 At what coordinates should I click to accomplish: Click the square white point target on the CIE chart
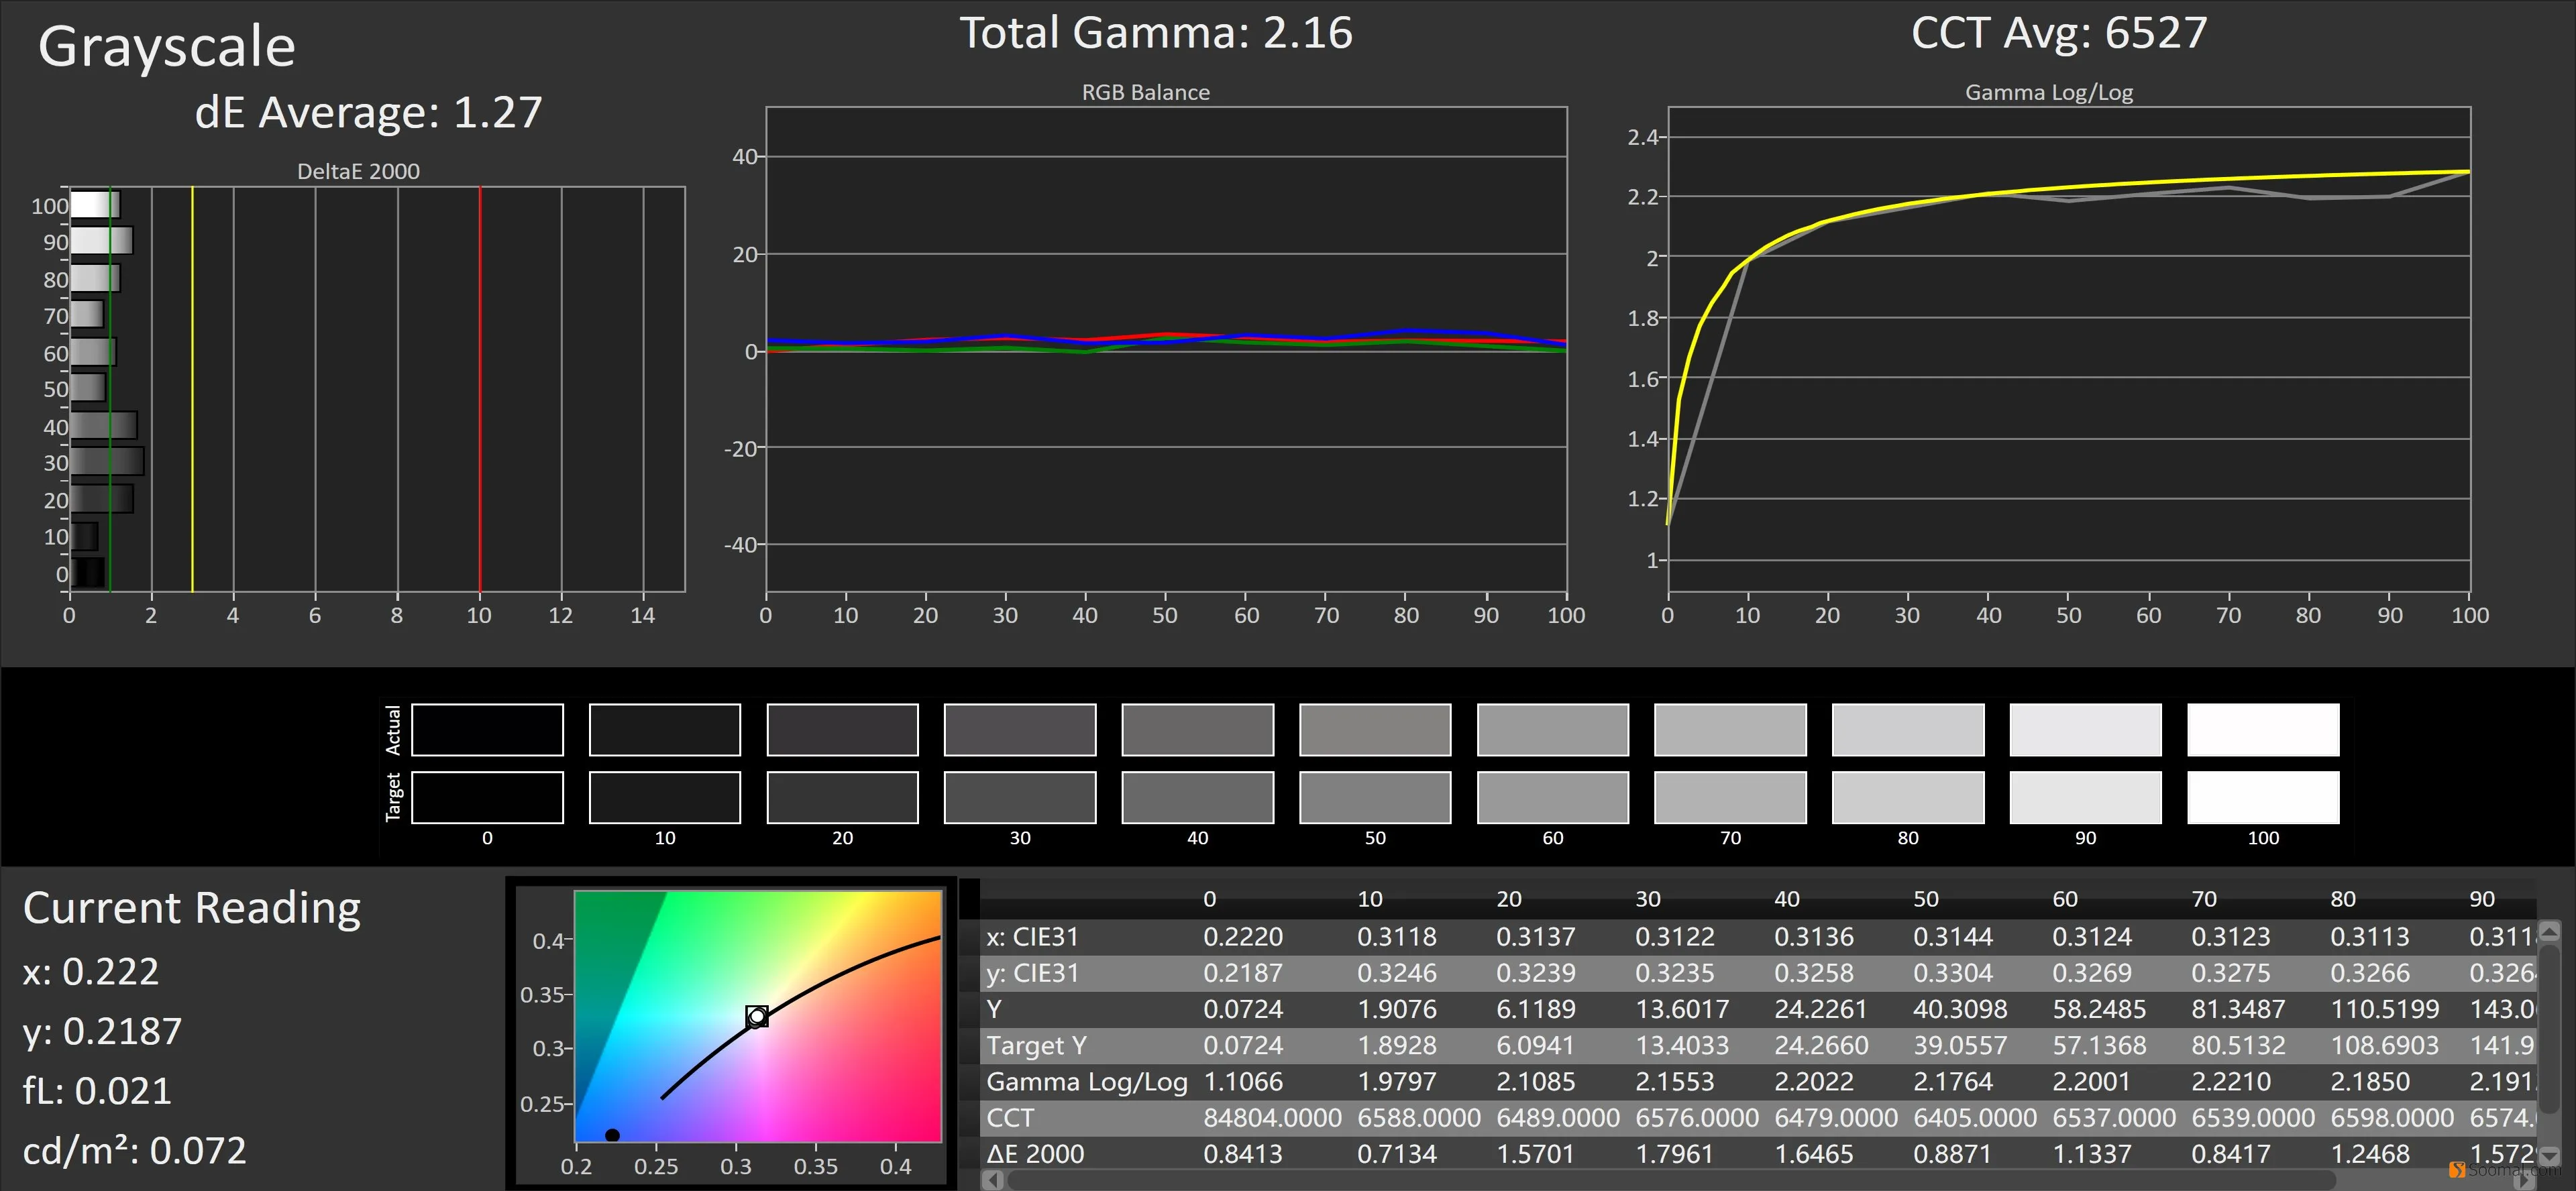click(757, 1016)
